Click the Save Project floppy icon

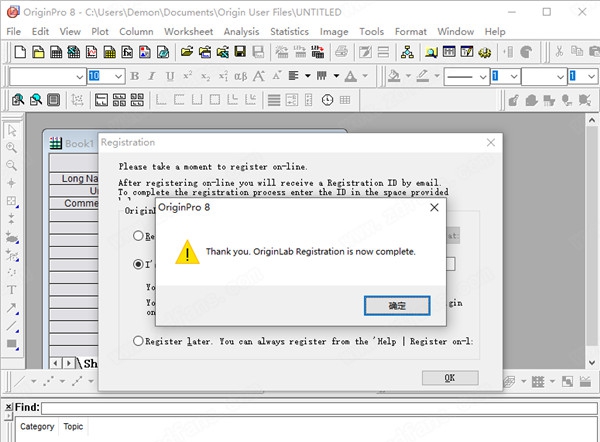coord(240,52)
